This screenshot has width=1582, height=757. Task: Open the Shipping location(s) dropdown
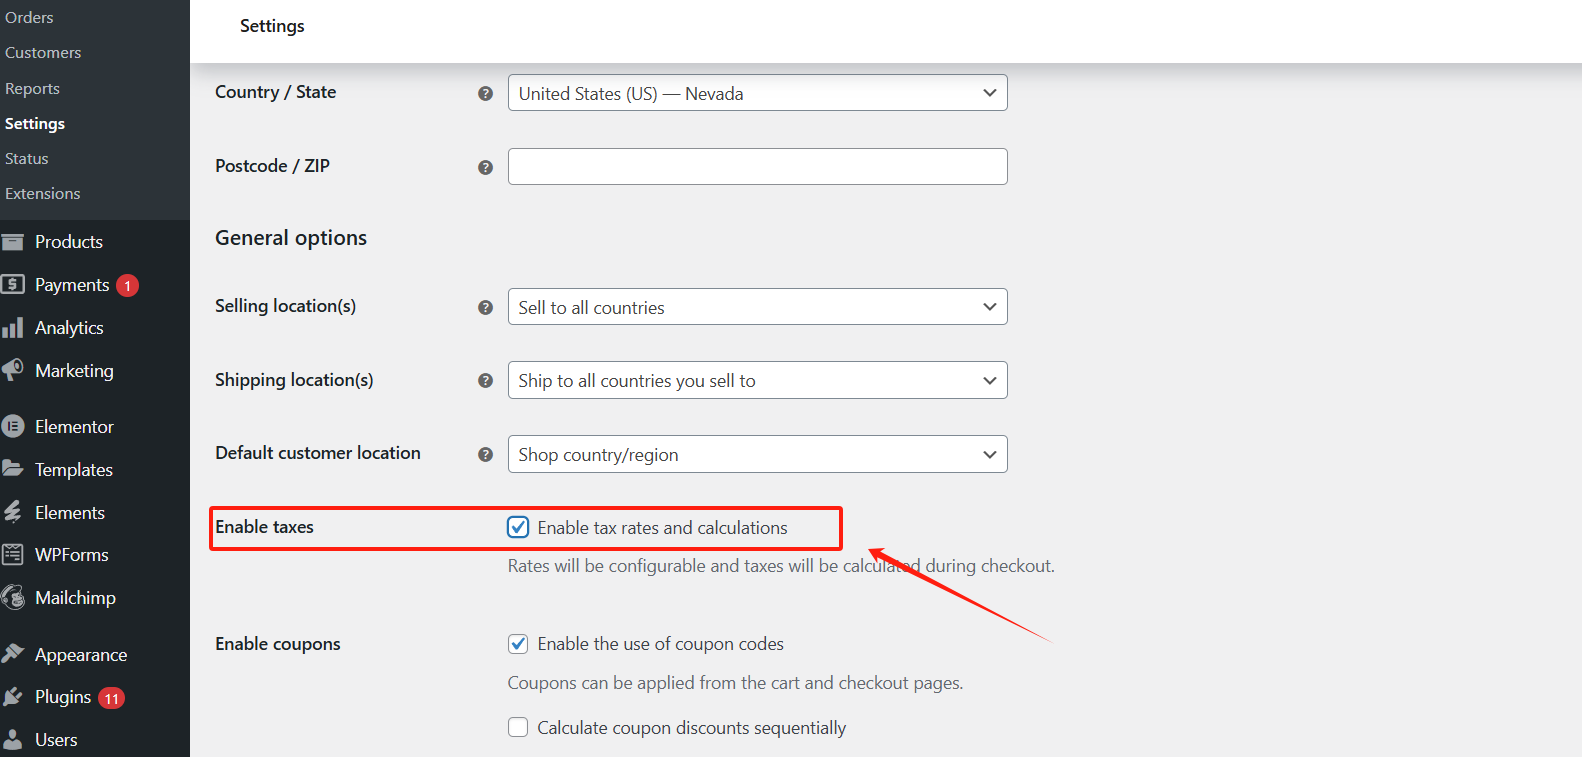(757, 380)
